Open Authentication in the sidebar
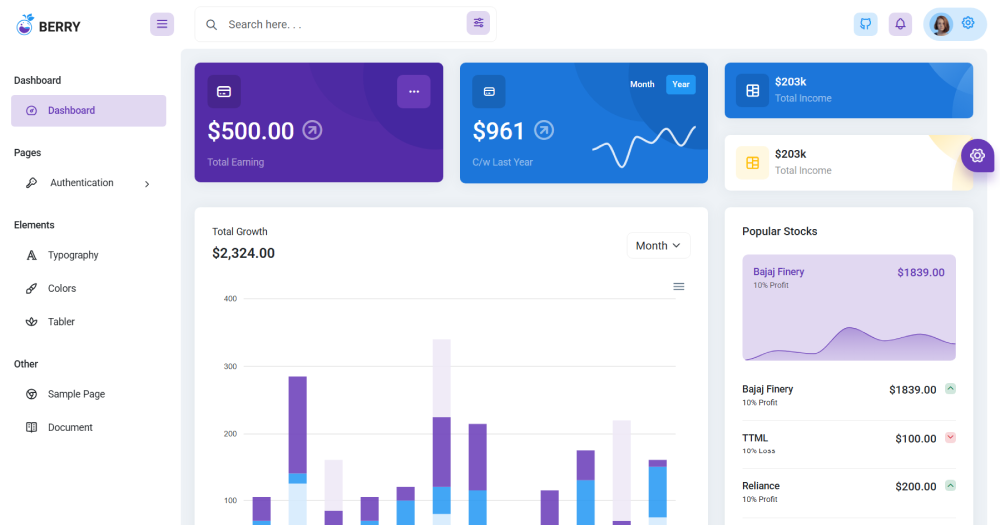This screenshot has width=1000, height=525. pyautogui.click(x=89, y=183)
